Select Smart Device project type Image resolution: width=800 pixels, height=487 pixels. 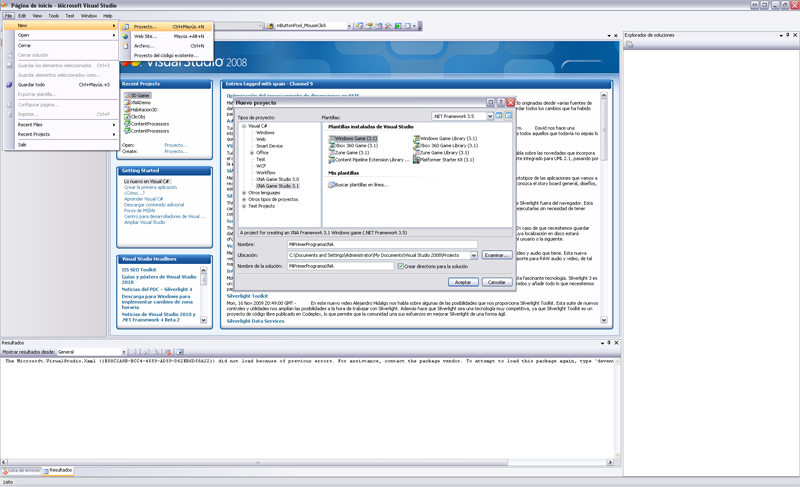click(269, 146)
